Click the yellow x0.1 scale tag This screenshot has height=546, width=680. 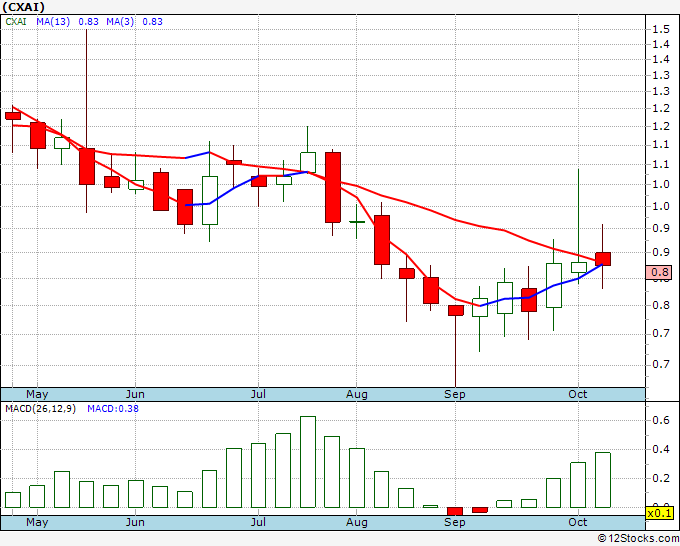[659, 513]
